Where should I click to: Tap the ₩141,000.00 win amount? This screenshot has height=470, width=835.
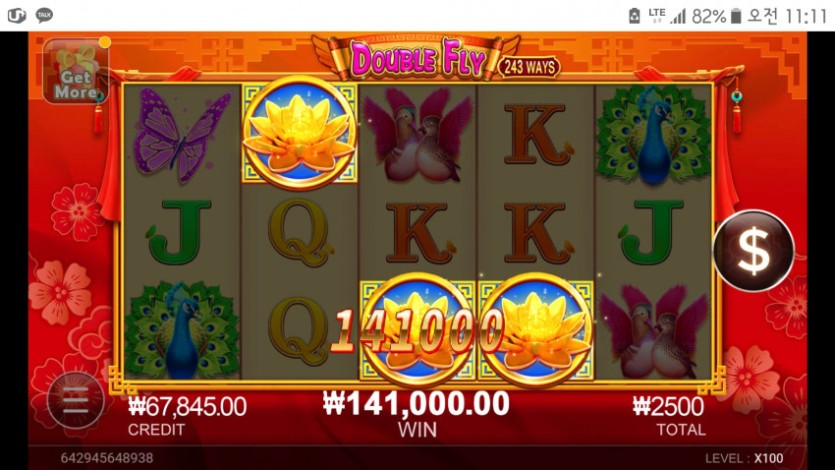pos(416,403)
